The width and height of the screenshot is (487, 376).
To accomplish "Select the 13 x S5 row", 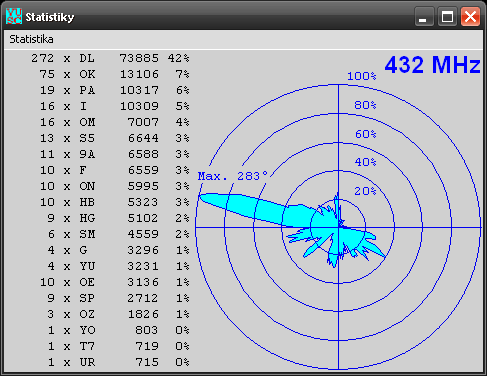I will (114, 138).
